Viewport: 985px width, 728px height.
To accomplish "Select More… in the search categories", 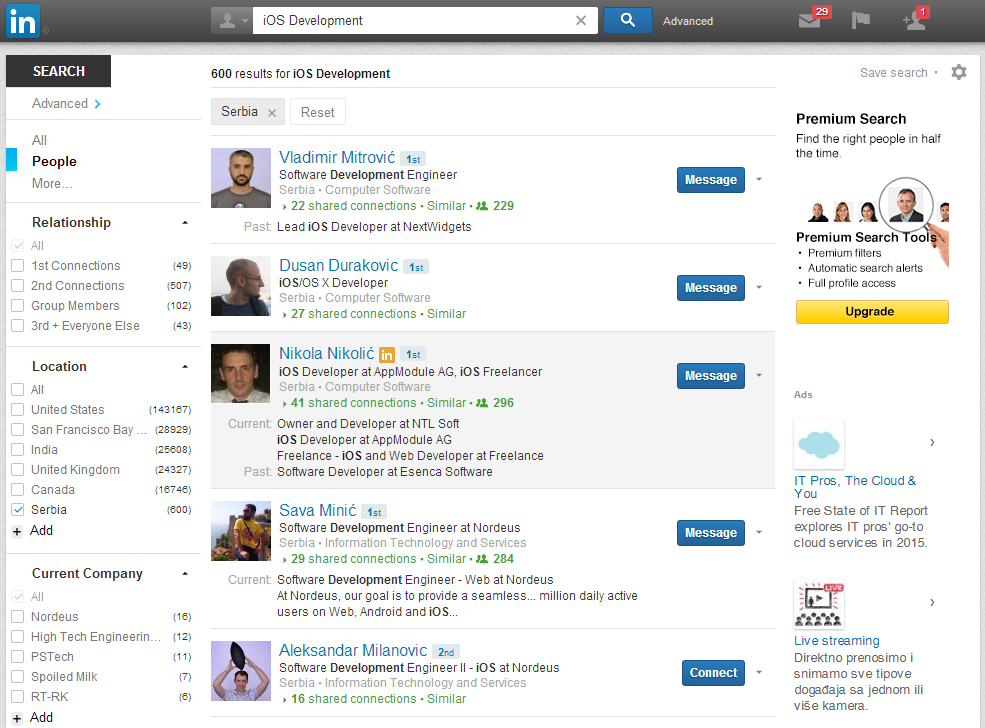I will point(52,183).
